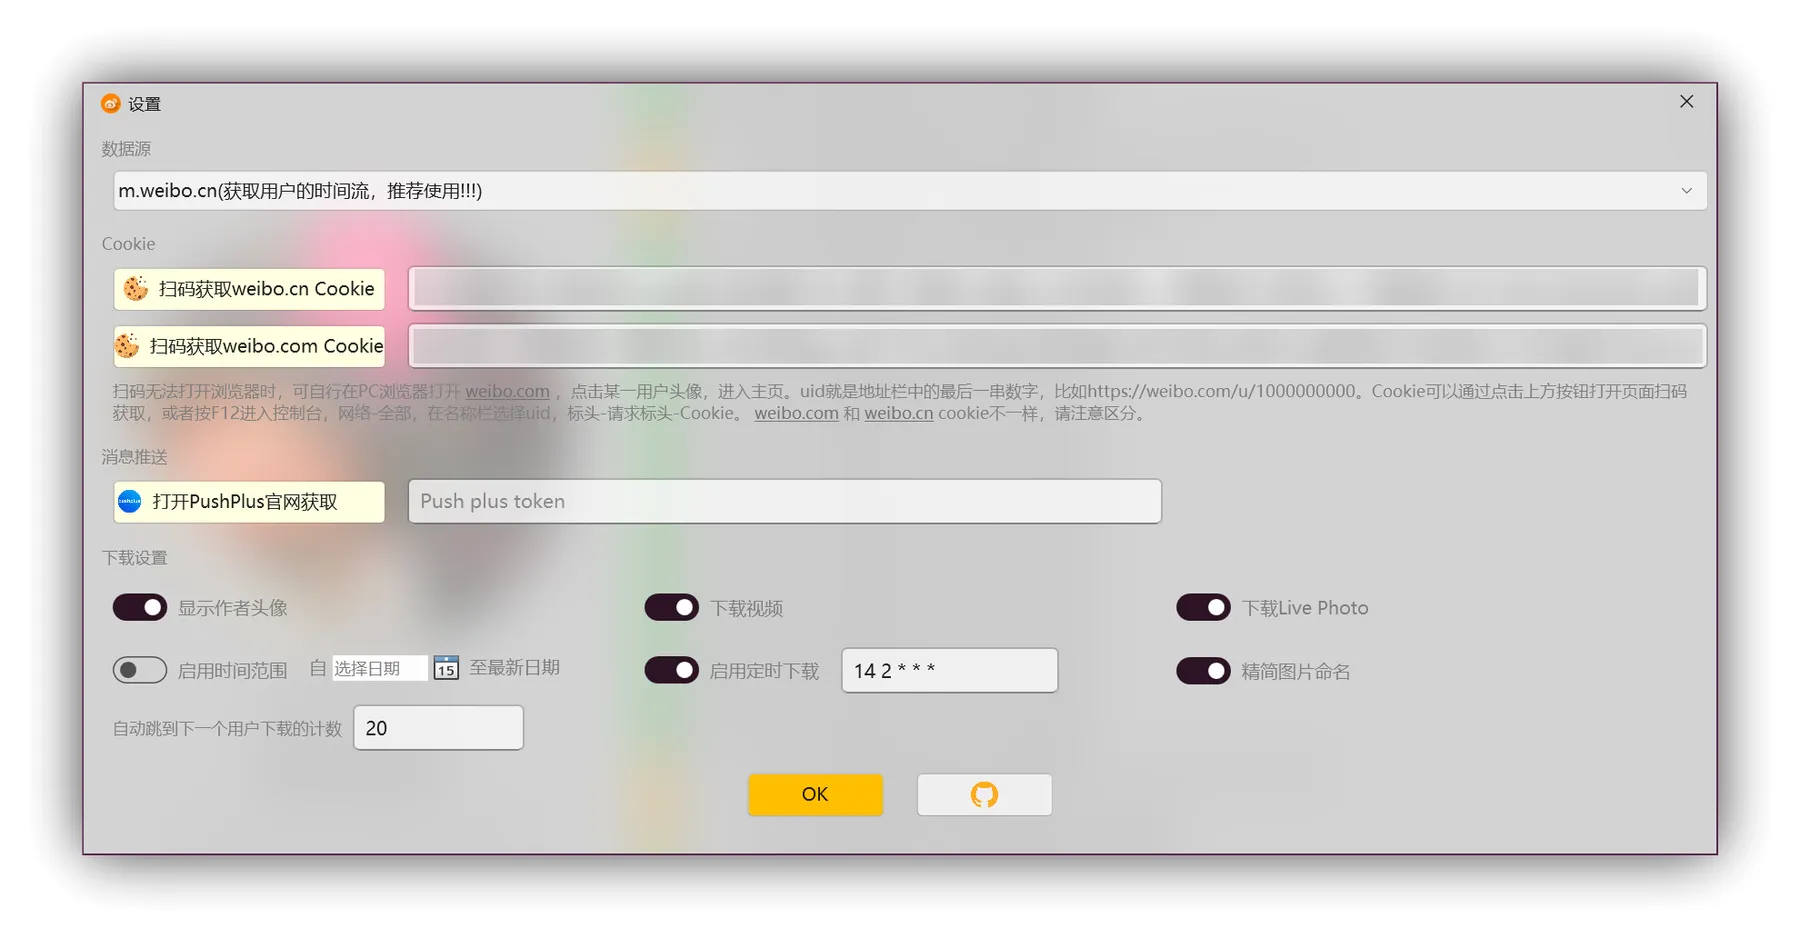Click the Weibo logo in title bar
The image size is (1800, 937).
coord(111,104)
